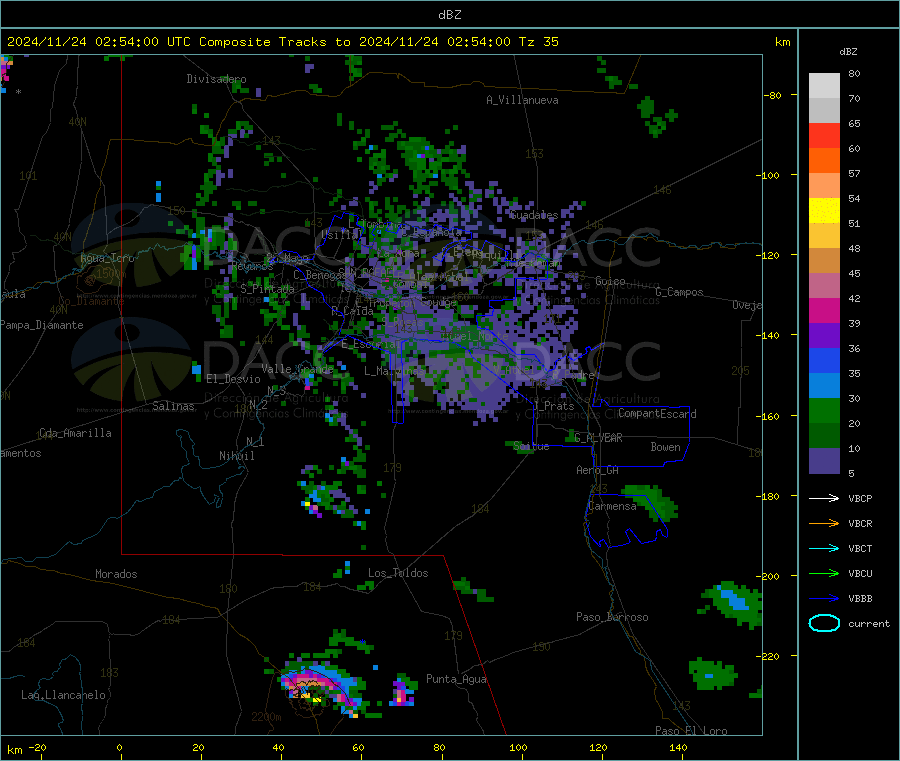The image size is (900, 761).
Task: Click the 'Tz 35' threshold text
Action: pyautogui.click(x=538, y=42)
